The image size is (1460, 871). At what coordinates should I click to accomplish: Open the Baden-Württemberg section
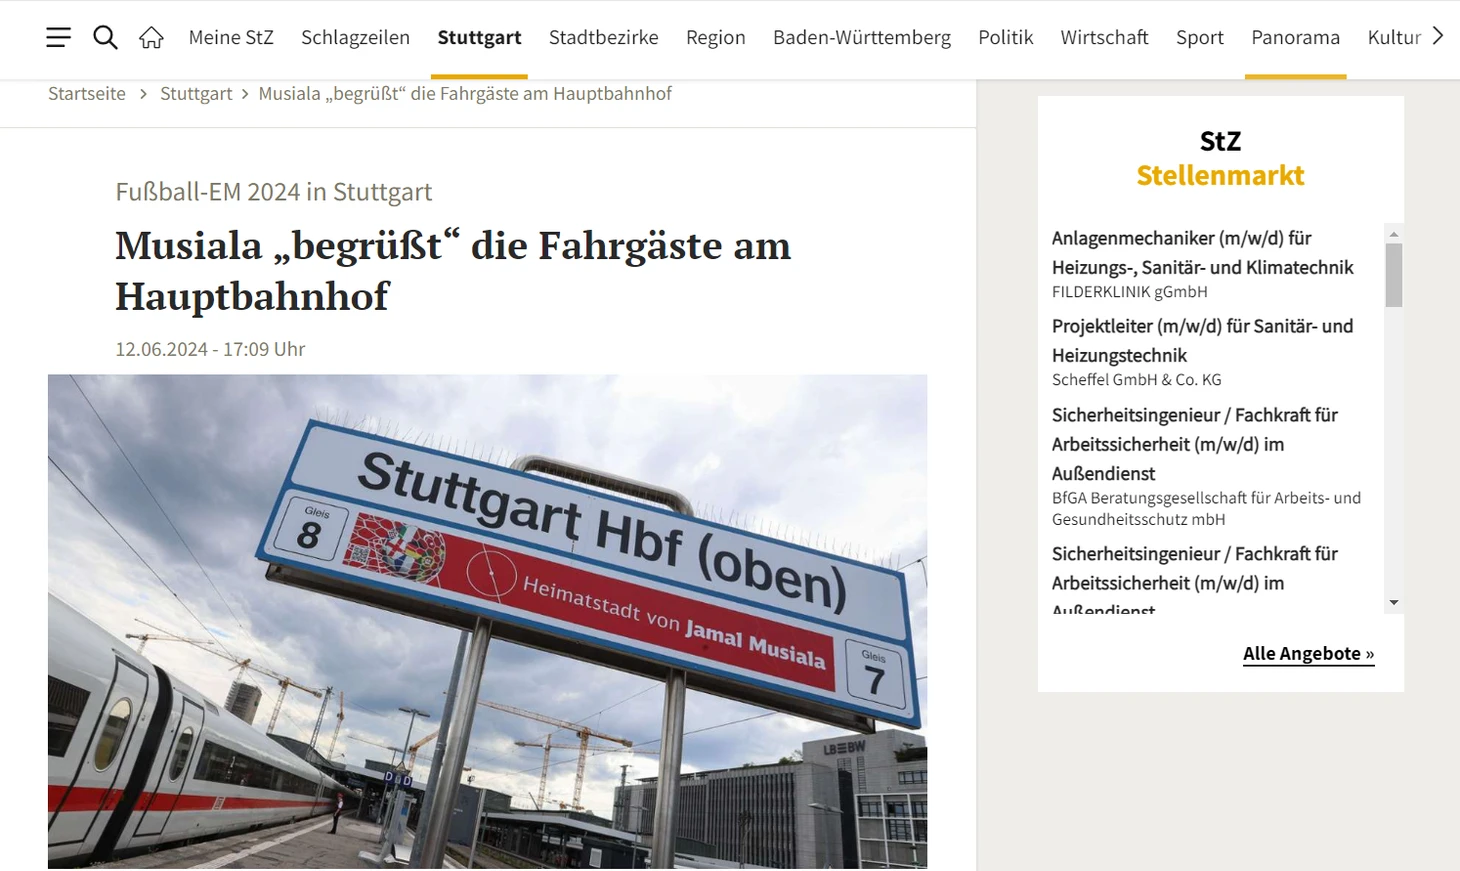(862, 38)
